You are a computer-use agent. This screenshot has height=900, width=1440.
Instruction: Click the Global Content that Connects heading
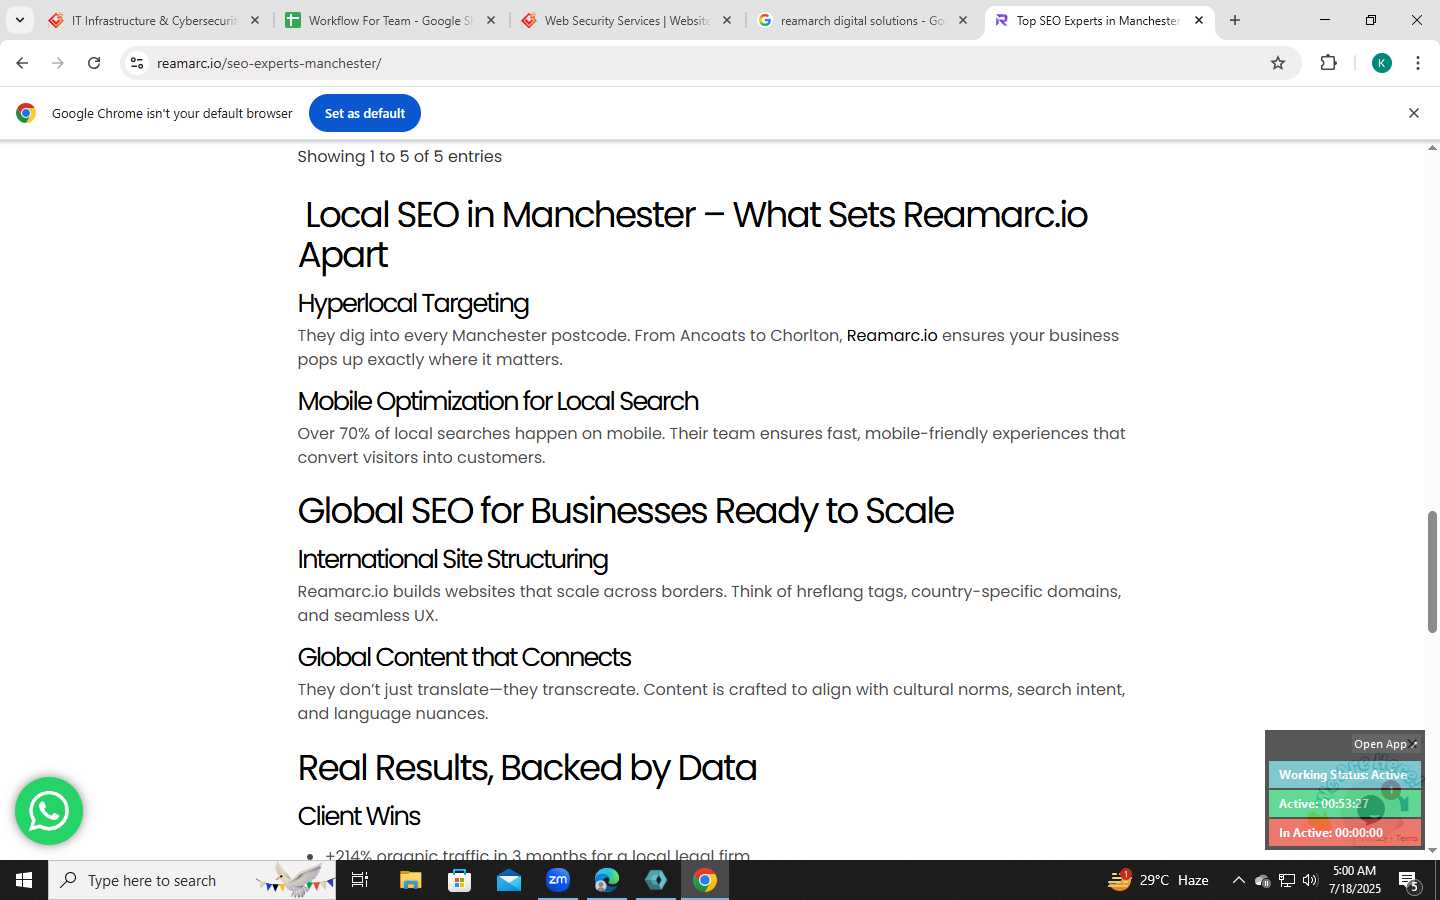(464, 657)
